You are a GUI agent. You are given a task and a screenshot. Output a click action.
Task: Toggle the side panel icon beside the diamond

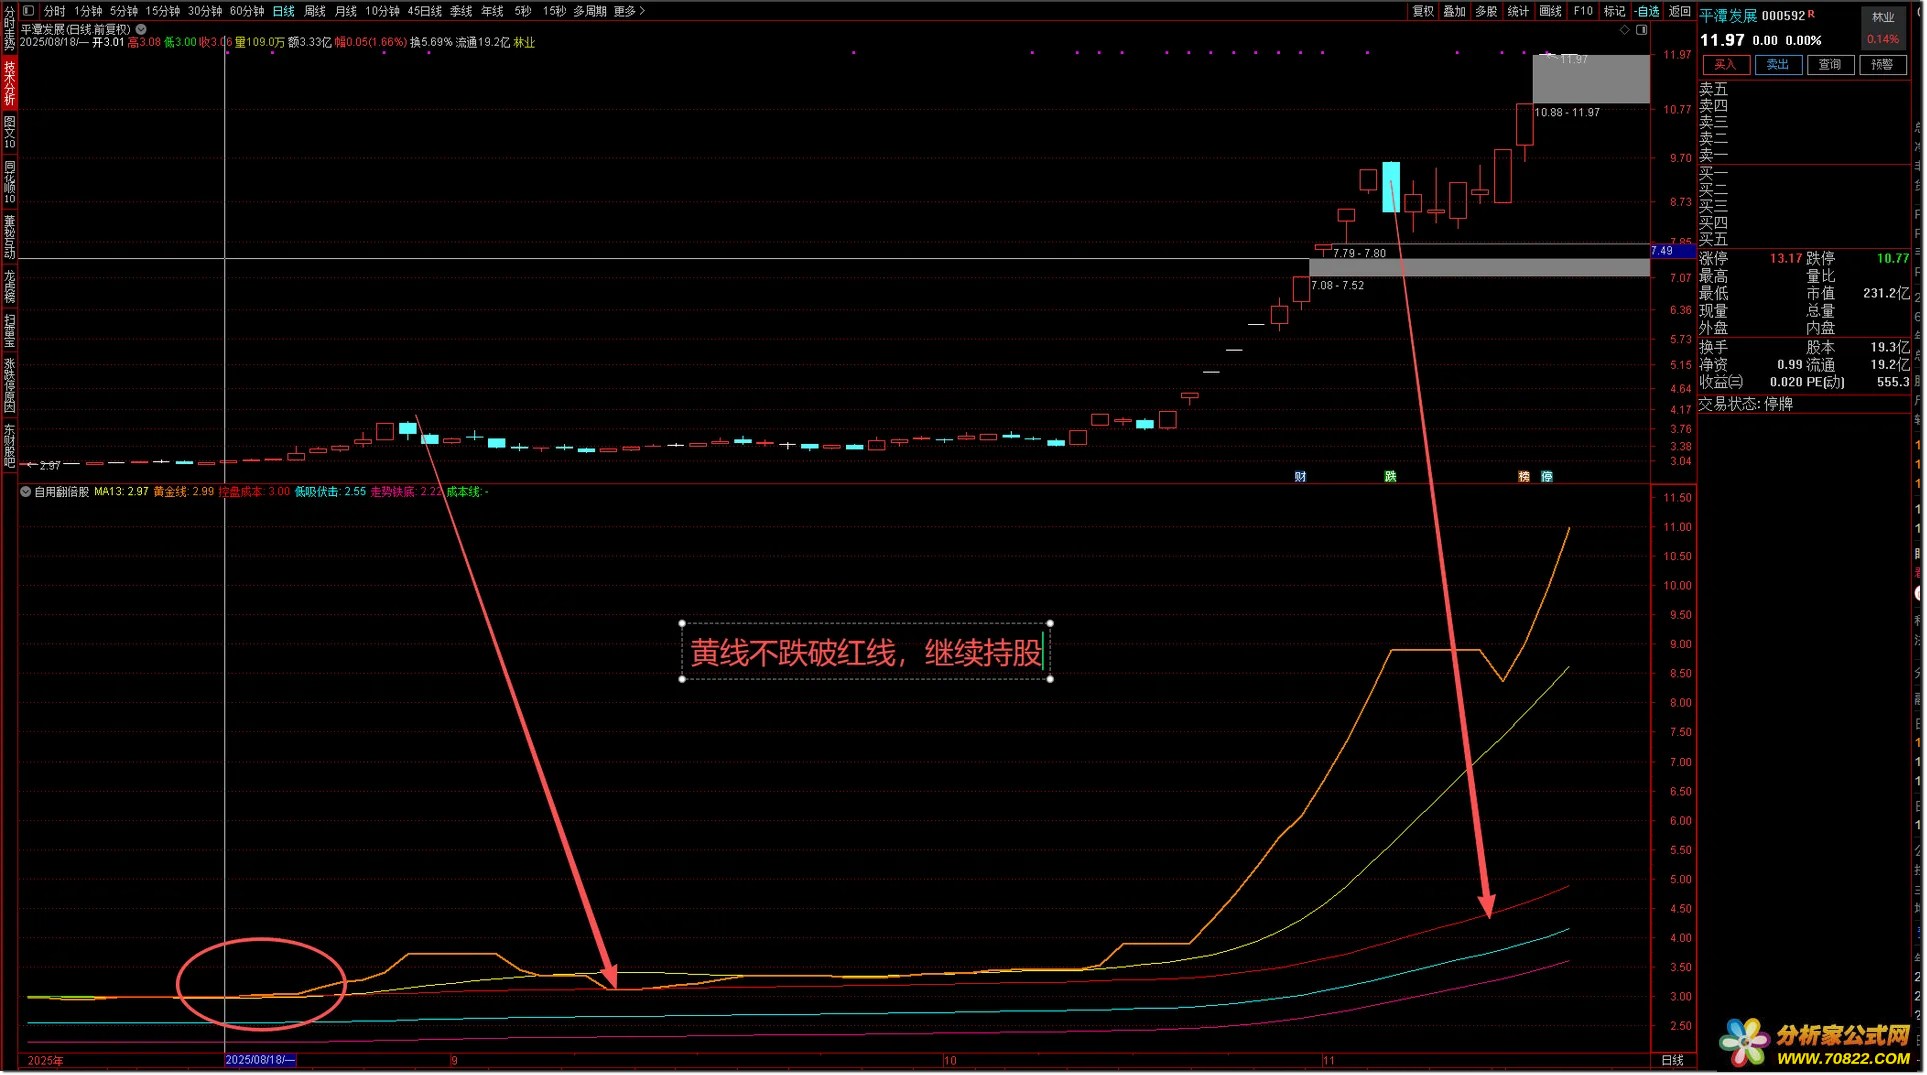1641,30
